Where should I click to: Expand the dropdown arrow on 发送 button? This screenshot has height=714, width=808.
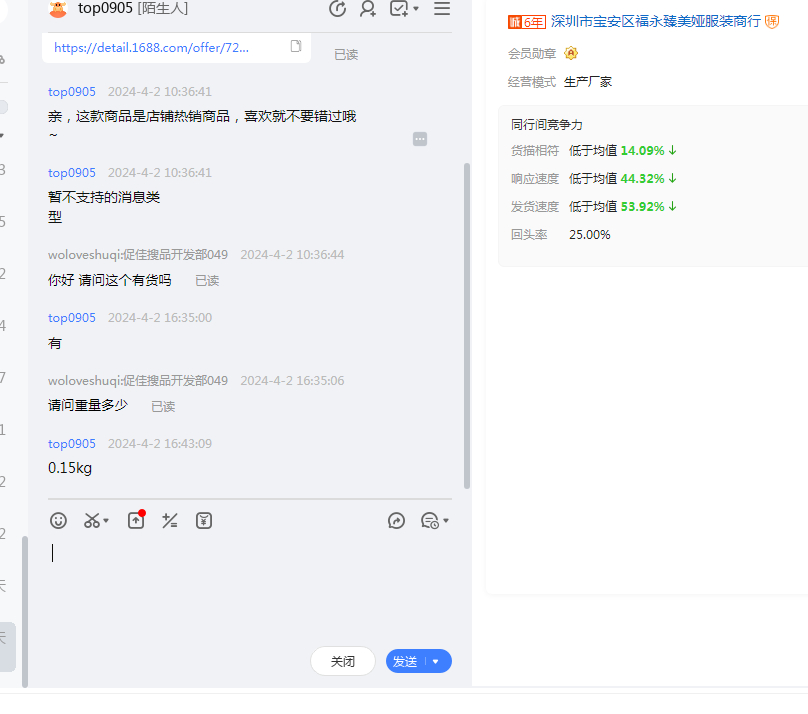[436, 661]
